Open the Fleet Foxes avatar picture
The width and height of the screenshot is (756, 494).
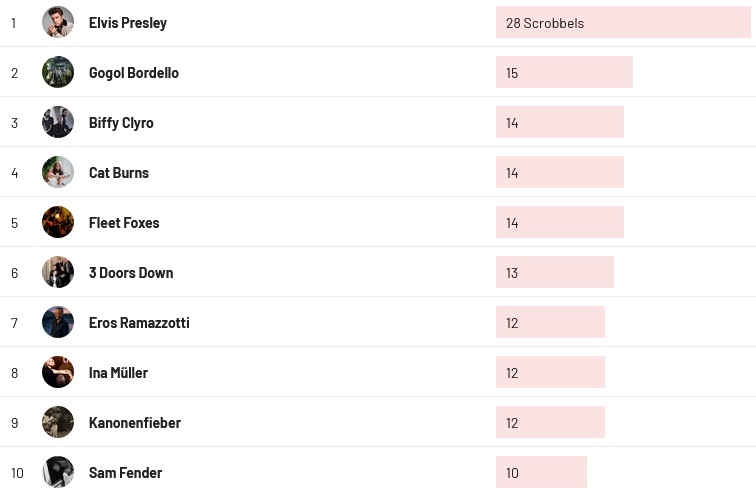coord(58,222)
